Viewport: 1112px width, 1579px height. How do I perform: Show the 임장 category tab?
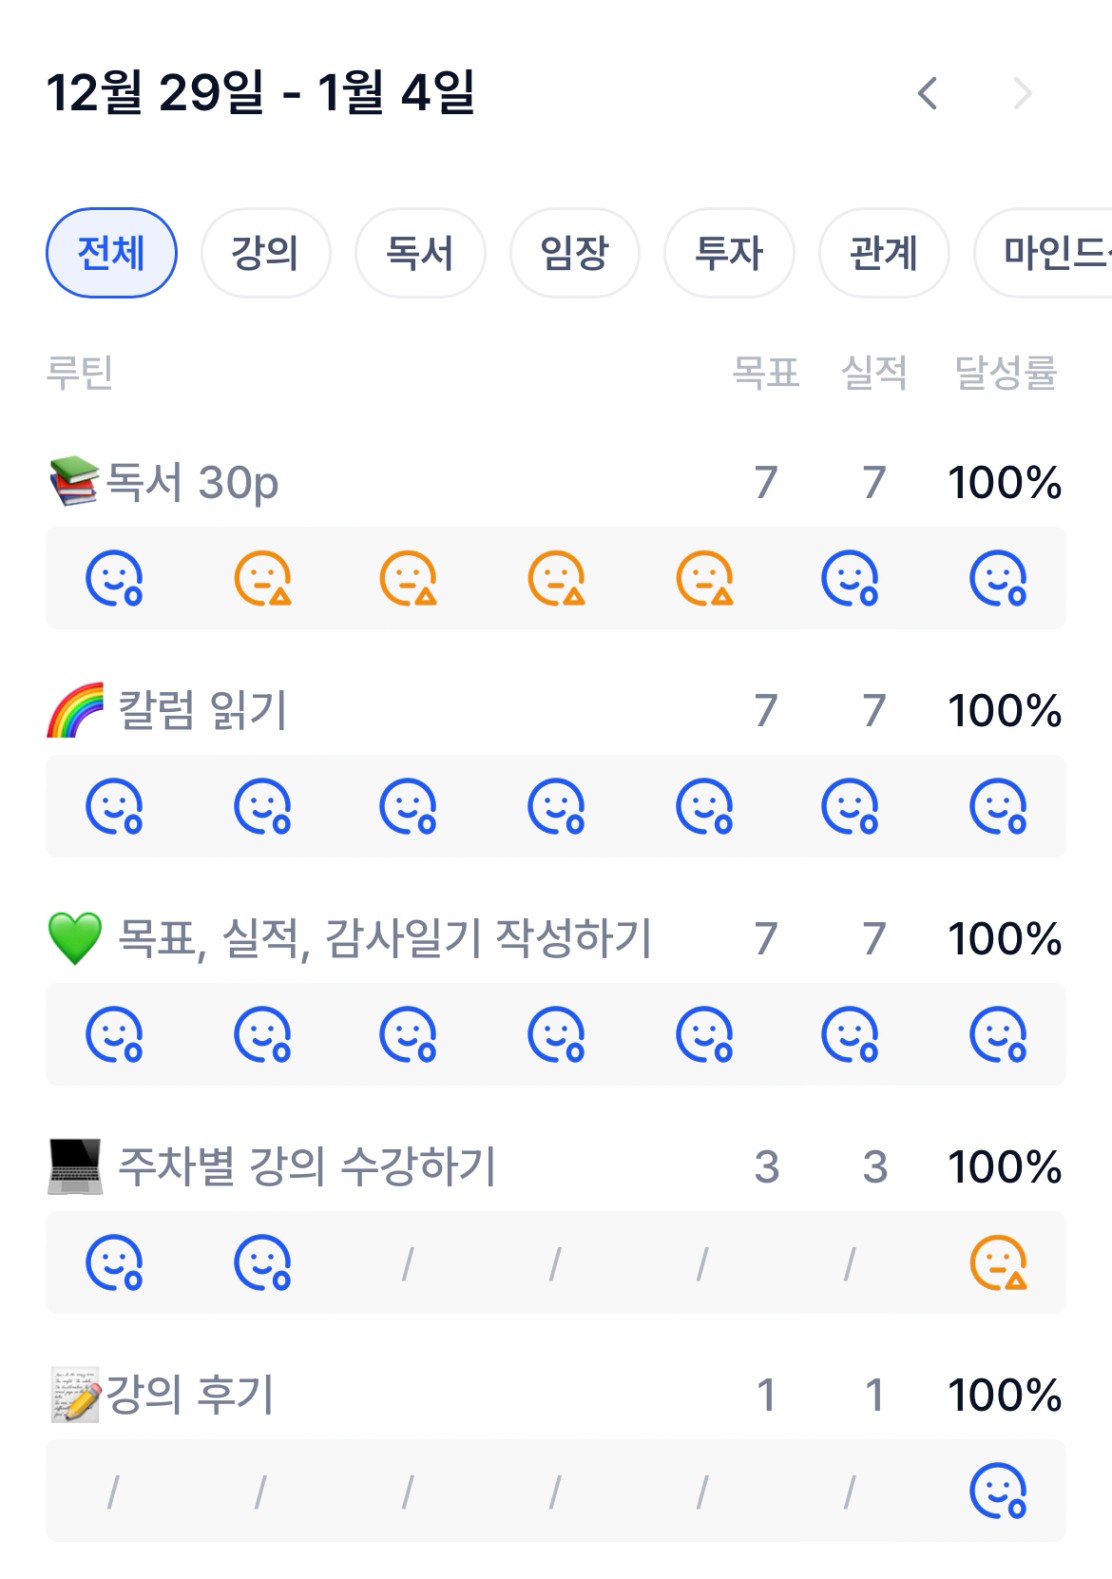[x=574, y=253]
